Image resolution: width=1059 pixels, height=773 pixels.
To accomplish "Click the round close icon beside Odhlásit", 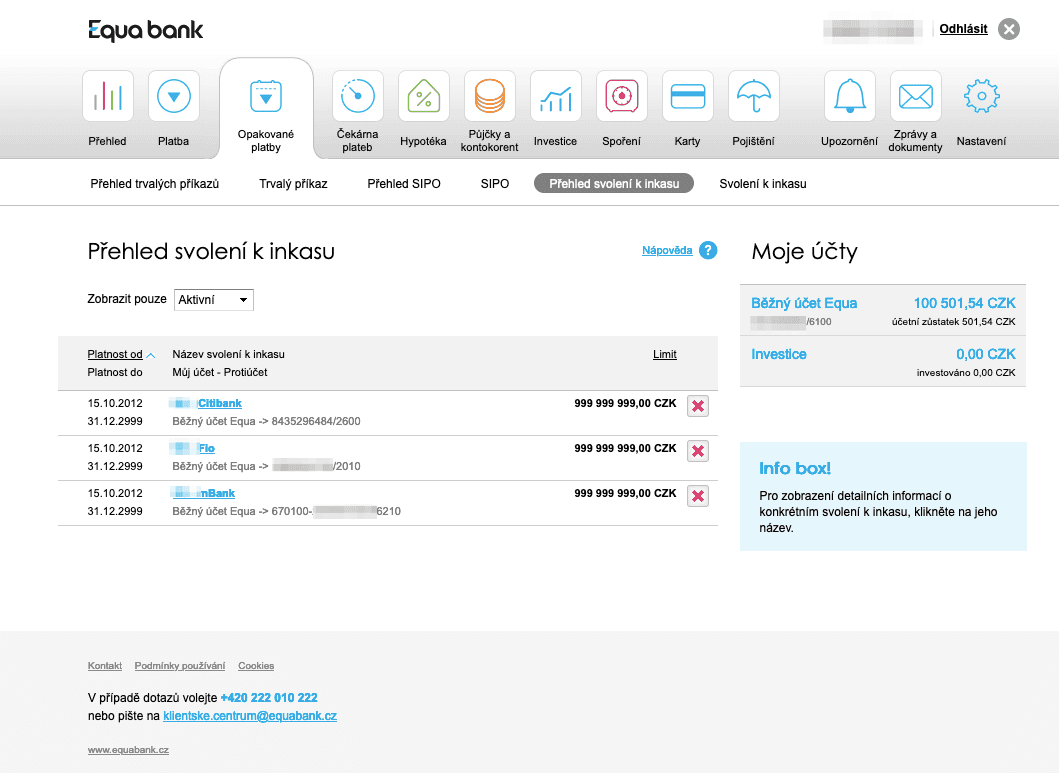I will 1009,29.
